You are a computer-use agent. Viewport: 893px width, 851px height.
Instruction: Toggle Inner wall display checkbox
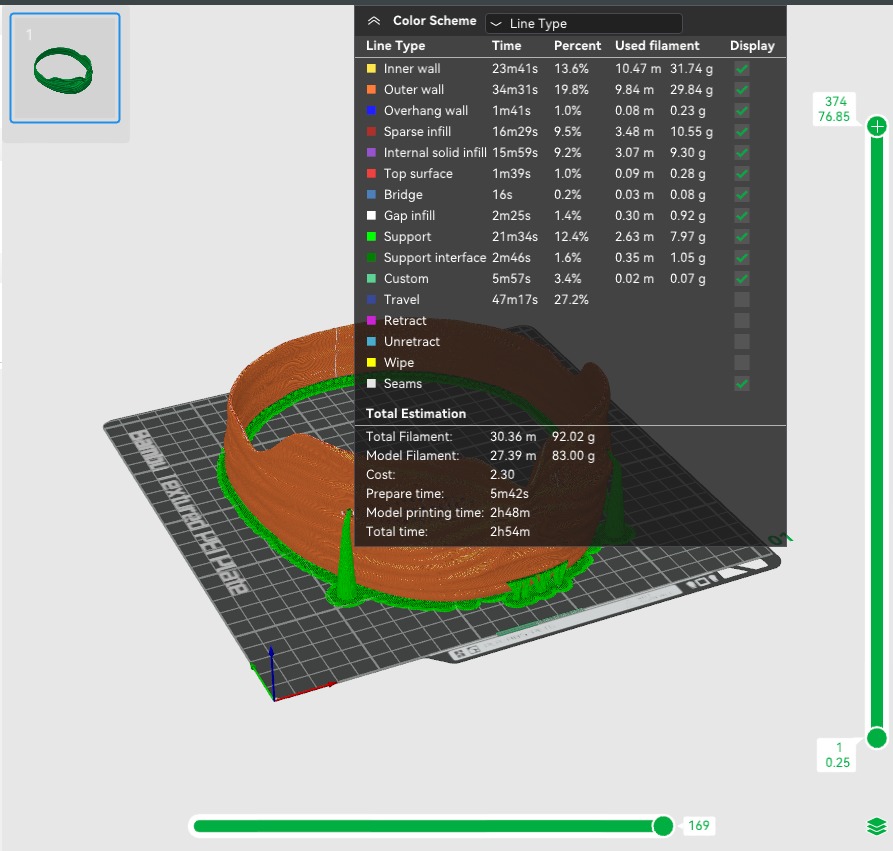pyautogui.click(x=742, y=69)
